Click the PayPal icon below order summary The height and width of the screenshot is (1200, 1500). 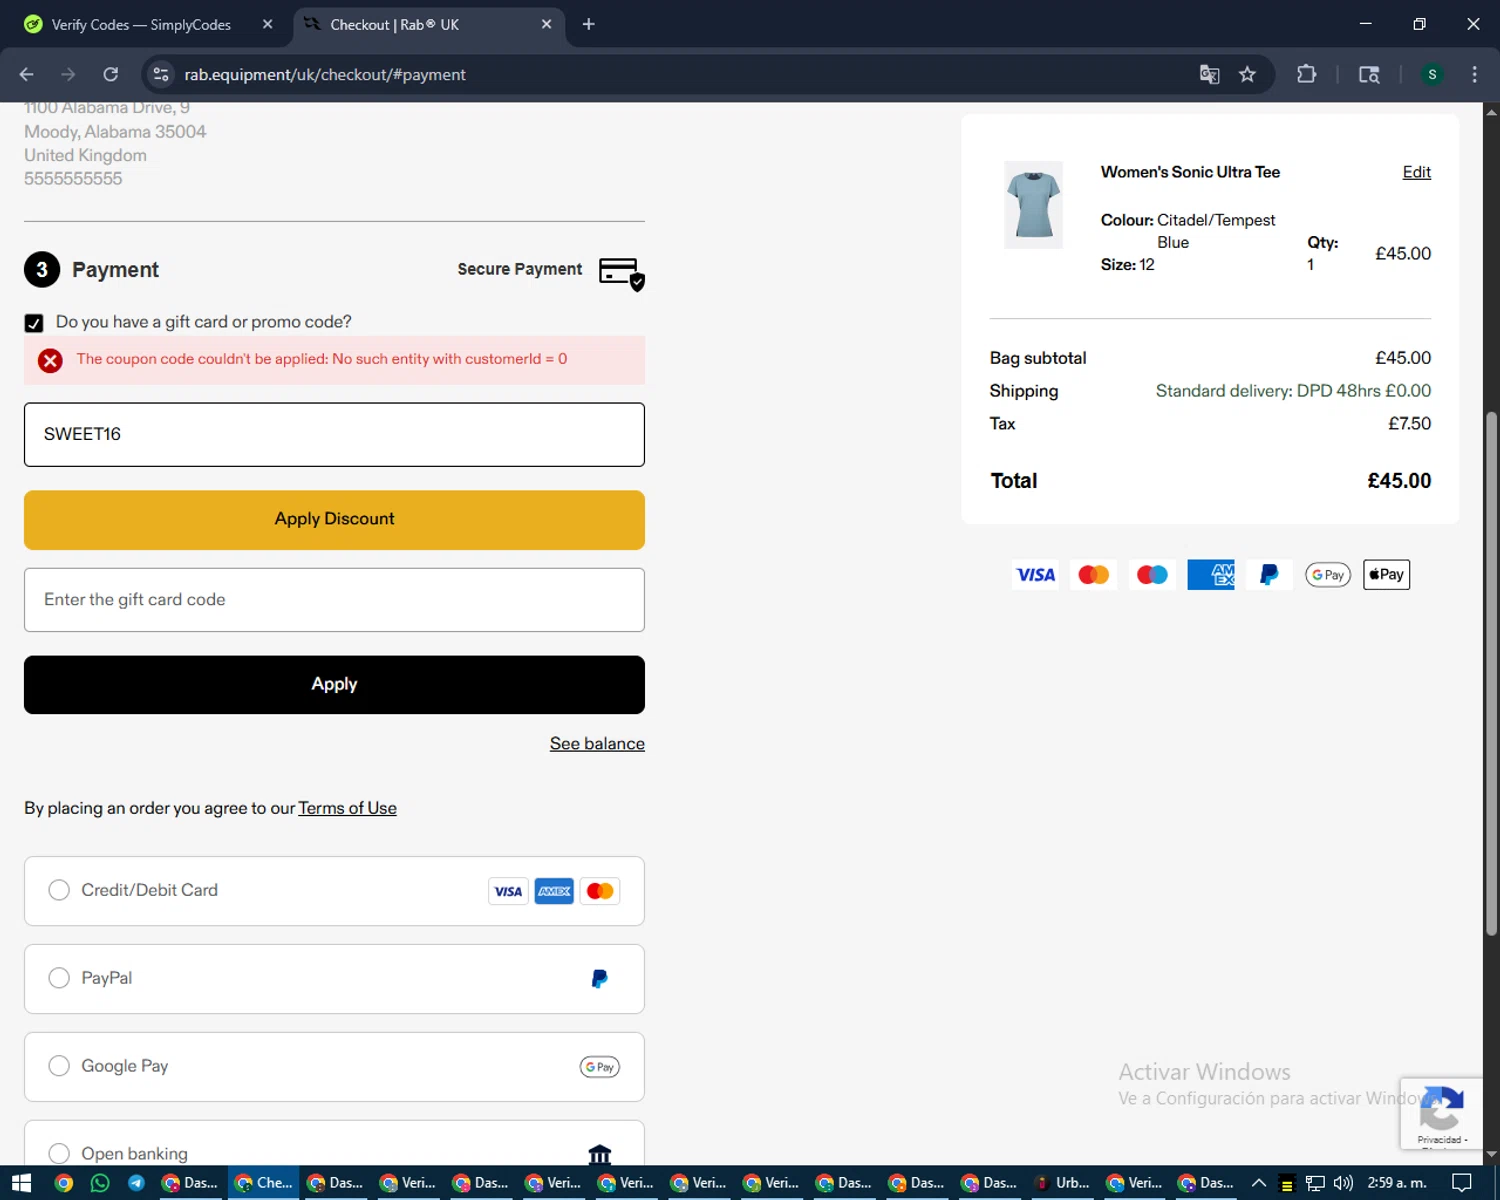click(1269, 575)
